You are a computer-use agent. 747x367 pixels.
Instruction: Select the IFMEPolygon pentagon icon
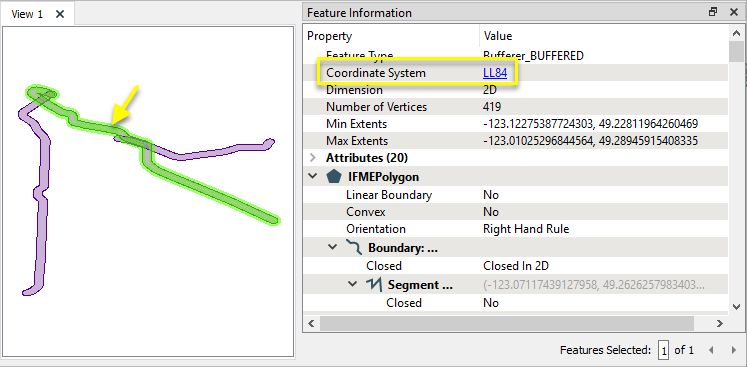tap(333, 176)
